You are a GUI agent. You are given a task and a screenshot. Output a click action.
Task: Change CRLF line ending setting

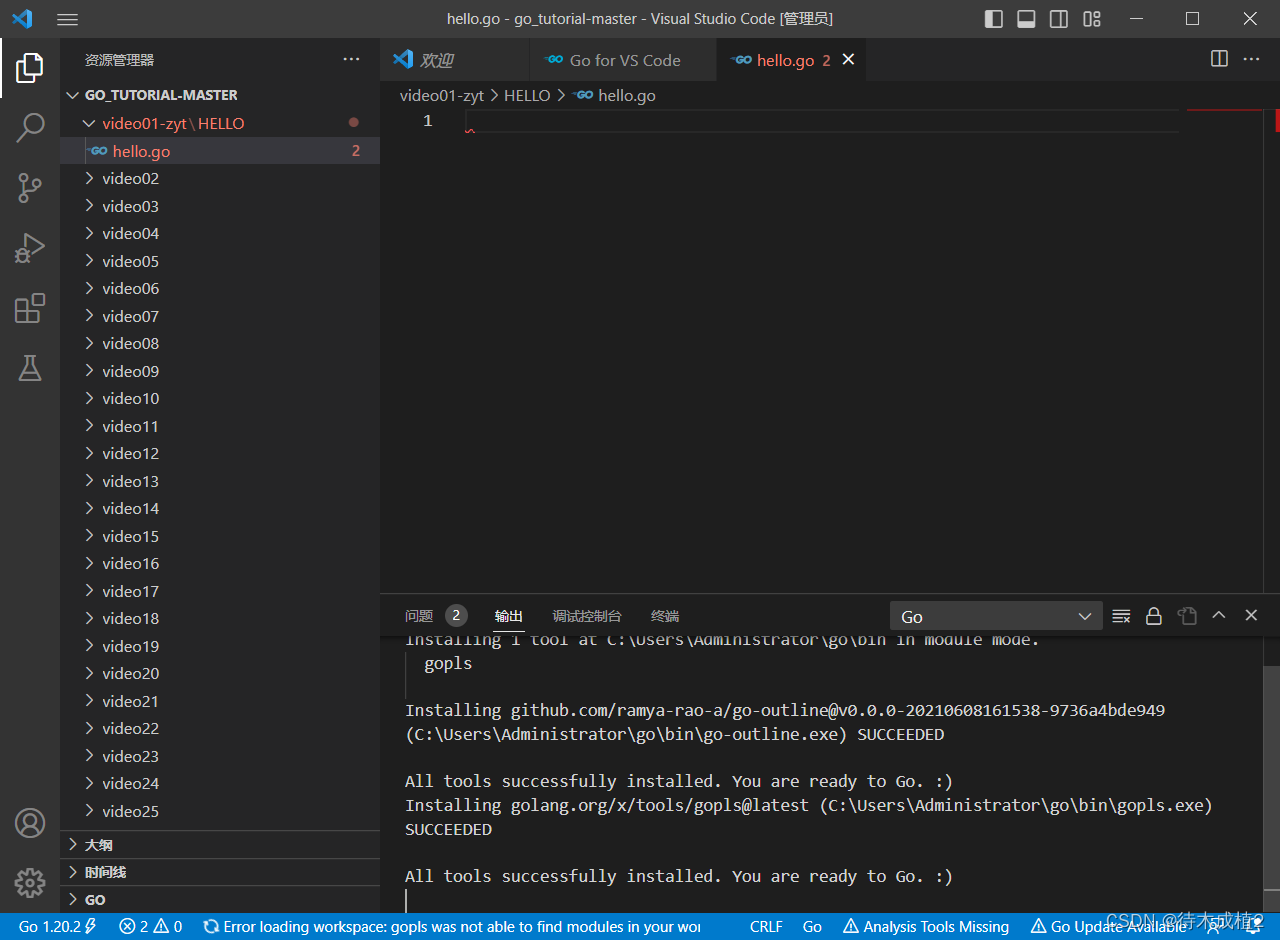pos(766,927)
